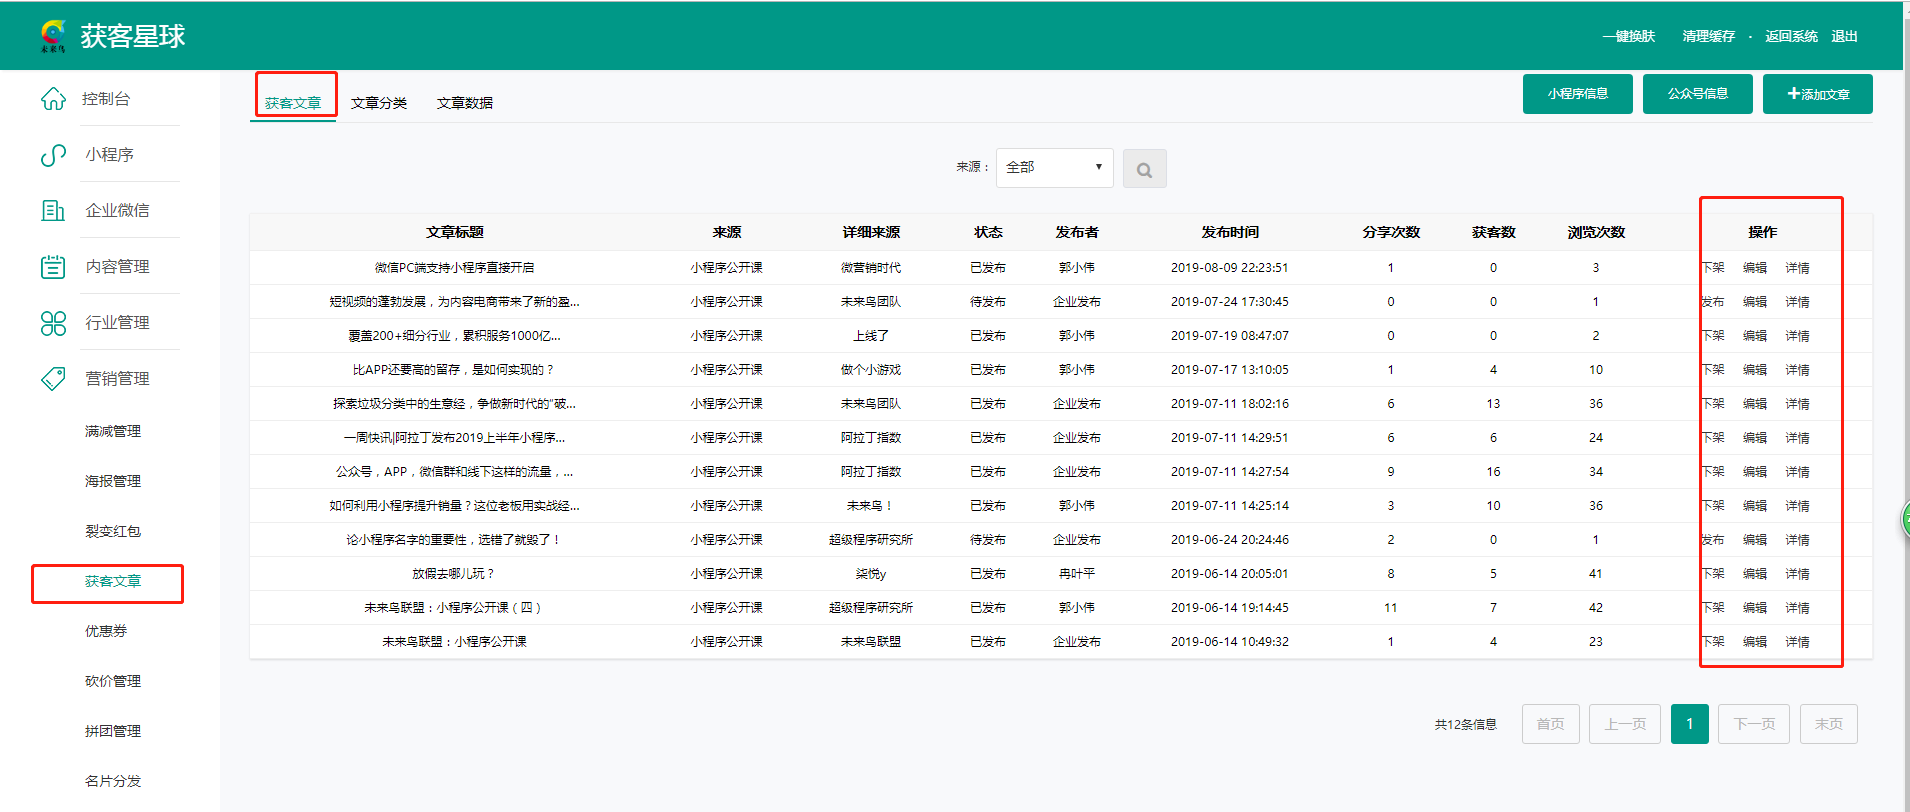
Task: Click the 添加文章 button
Action: click(x=1817, y=94)
